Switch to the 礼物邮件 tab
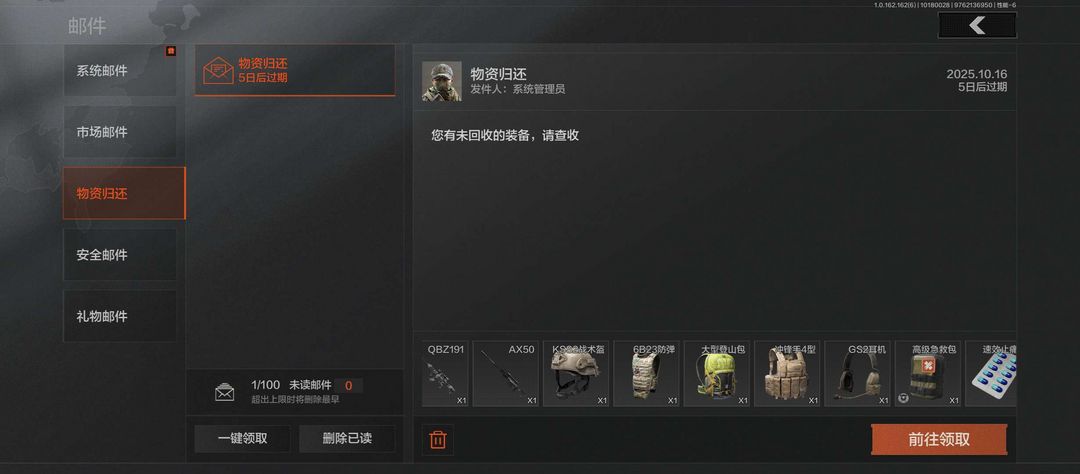Viewport: 1080px width, 474px height. 120,316
